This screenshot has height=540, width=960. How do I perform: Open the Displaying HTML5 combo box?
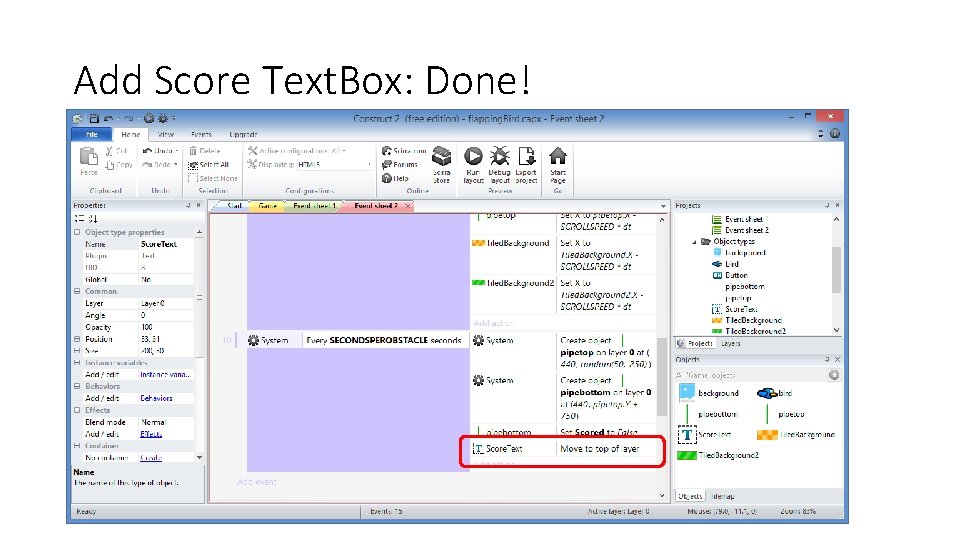tap(334, 165)
